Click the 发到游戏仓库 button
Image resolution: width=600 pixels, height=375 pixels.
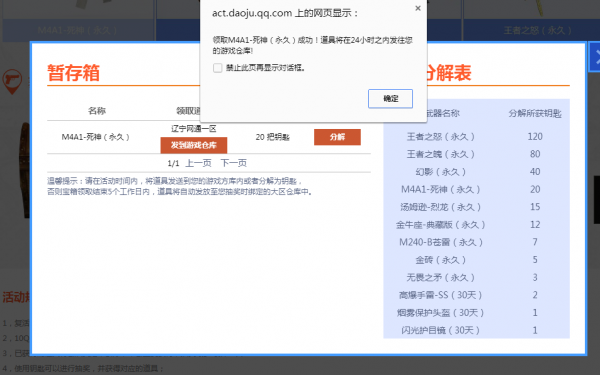pyautogui.click(x=194, y=145)
